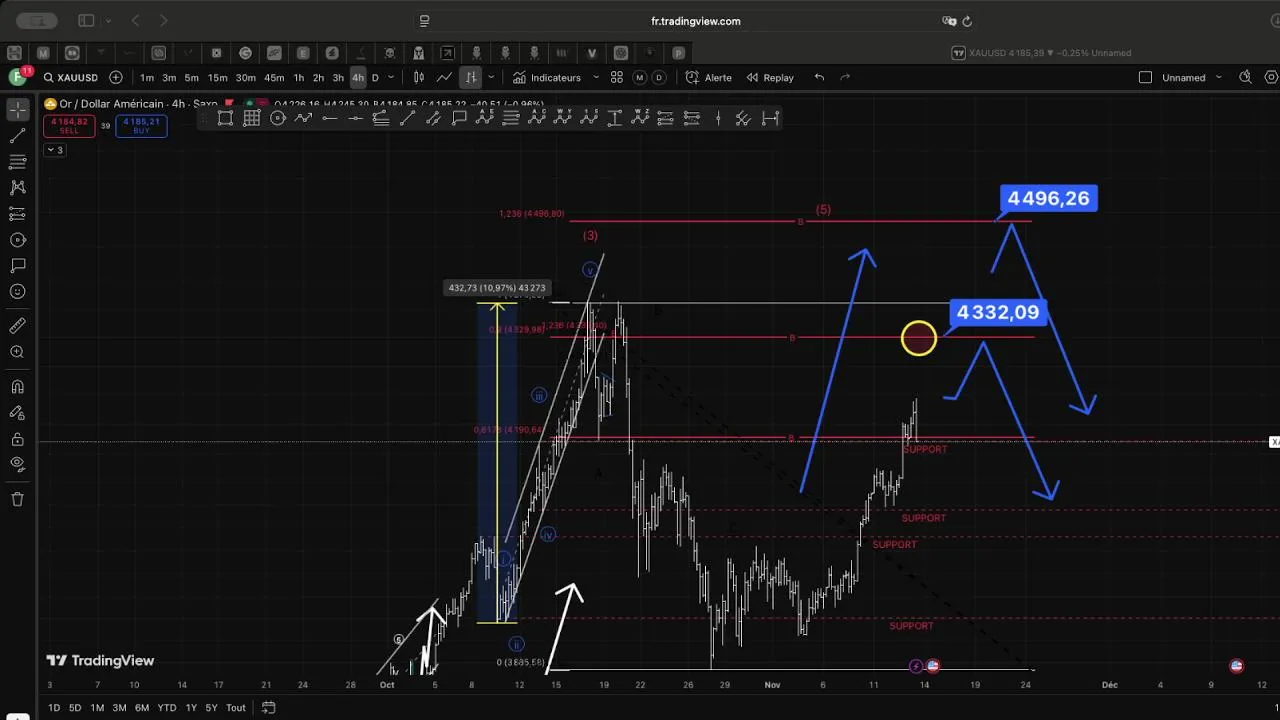
Task: Select the 1D date range tab
Action: (x=54, y=708)
